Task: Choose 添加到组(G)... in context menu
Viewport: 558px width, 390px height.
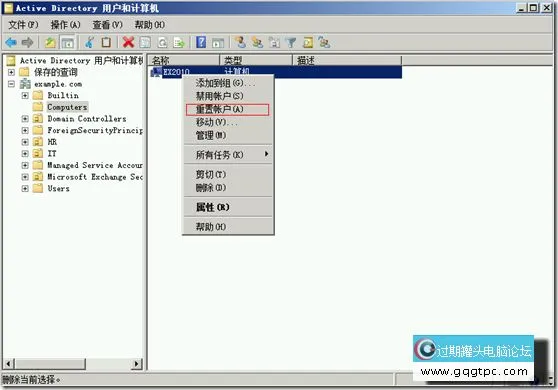Action: point(228,83)
